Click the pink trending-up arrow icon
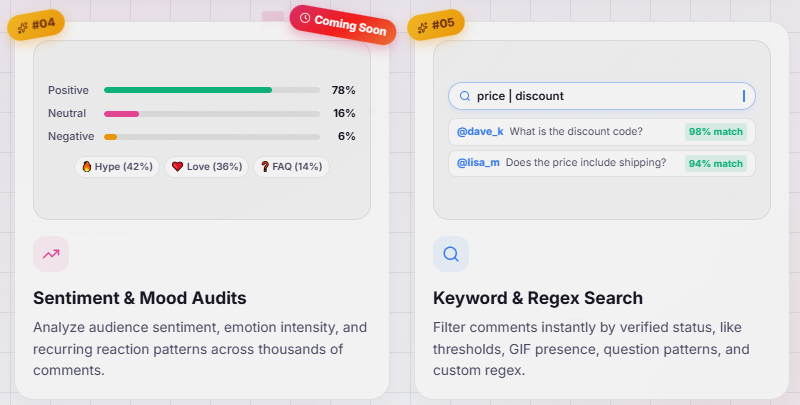 tap(51, 254)
